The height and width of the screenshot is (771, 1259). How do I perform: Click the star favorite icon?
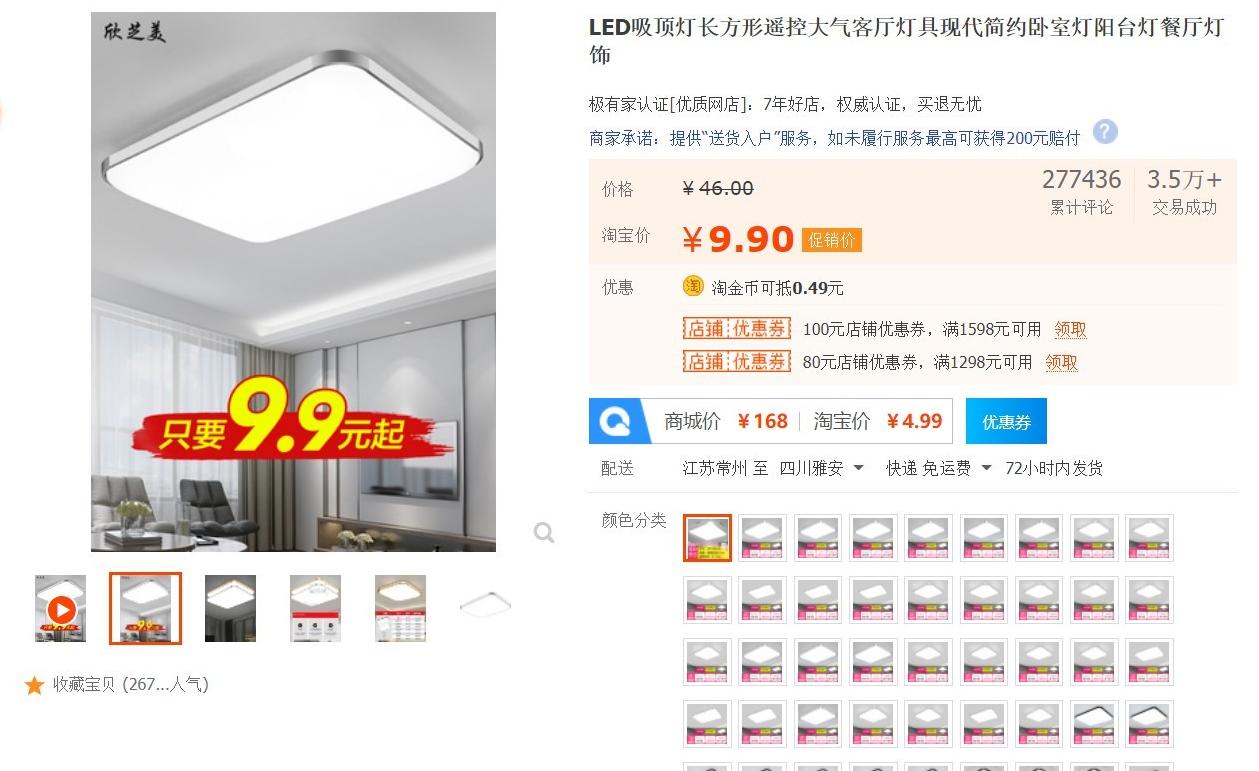35,685
